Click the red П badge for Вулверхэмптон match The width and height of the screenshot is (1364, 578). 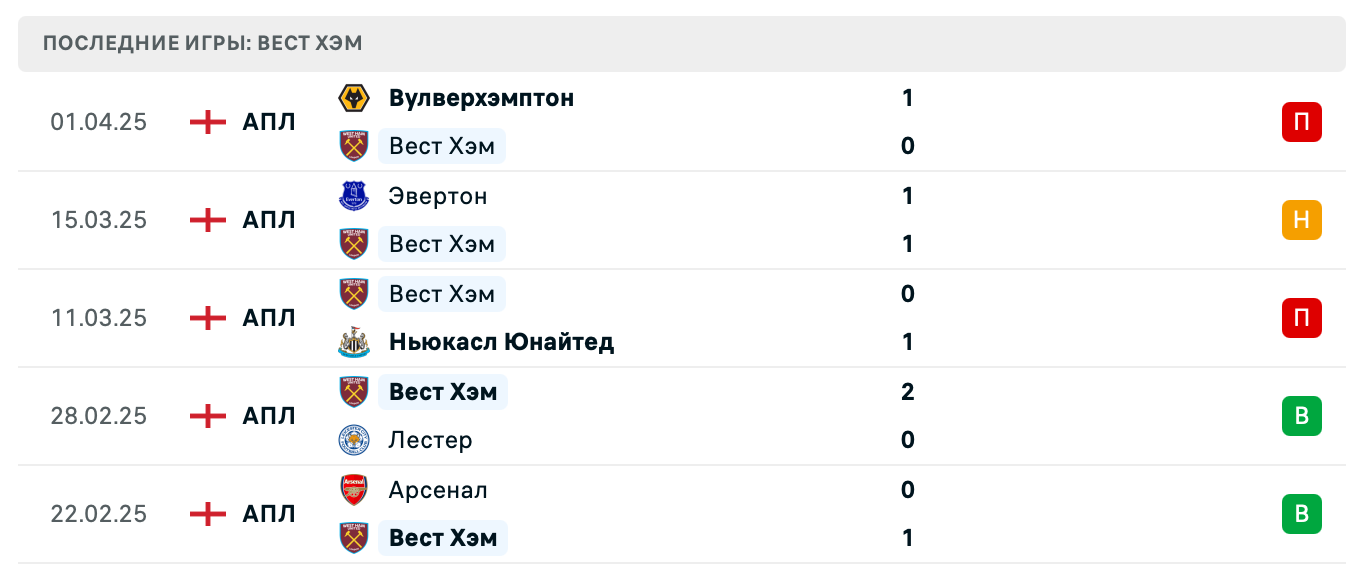(x=1301, y=121)
